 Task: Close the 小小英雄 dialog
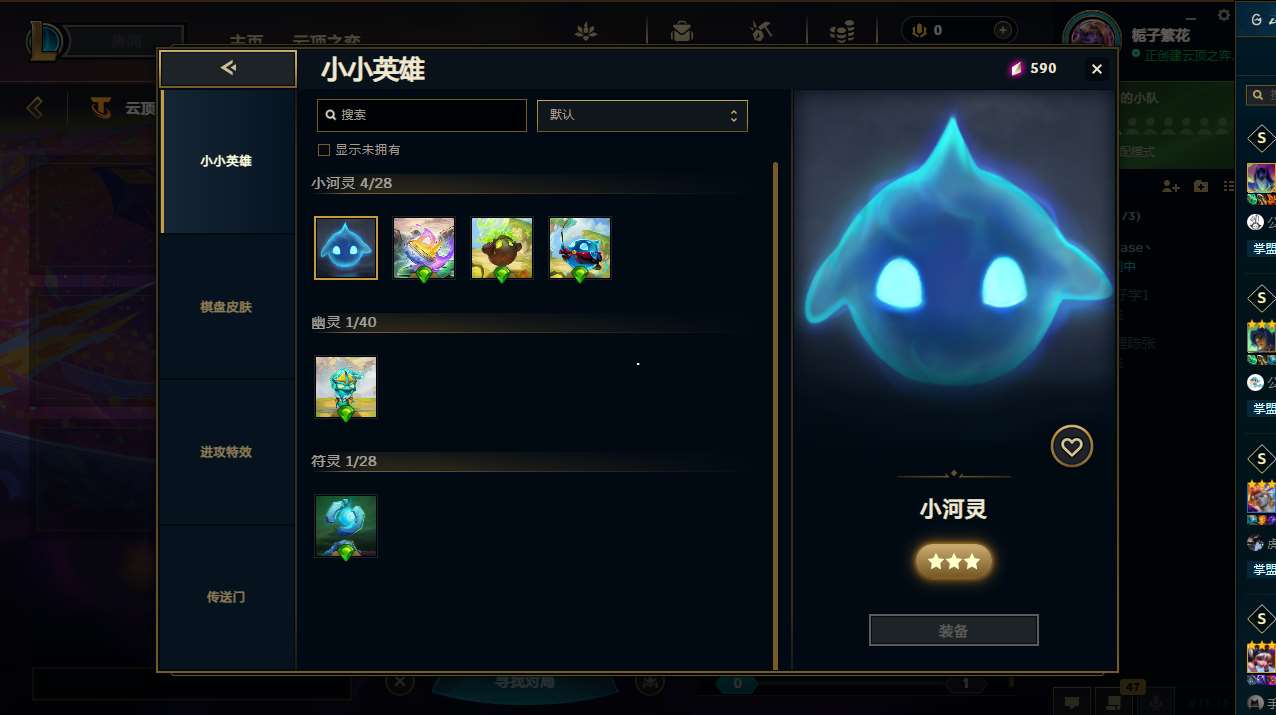[1097, 69]
